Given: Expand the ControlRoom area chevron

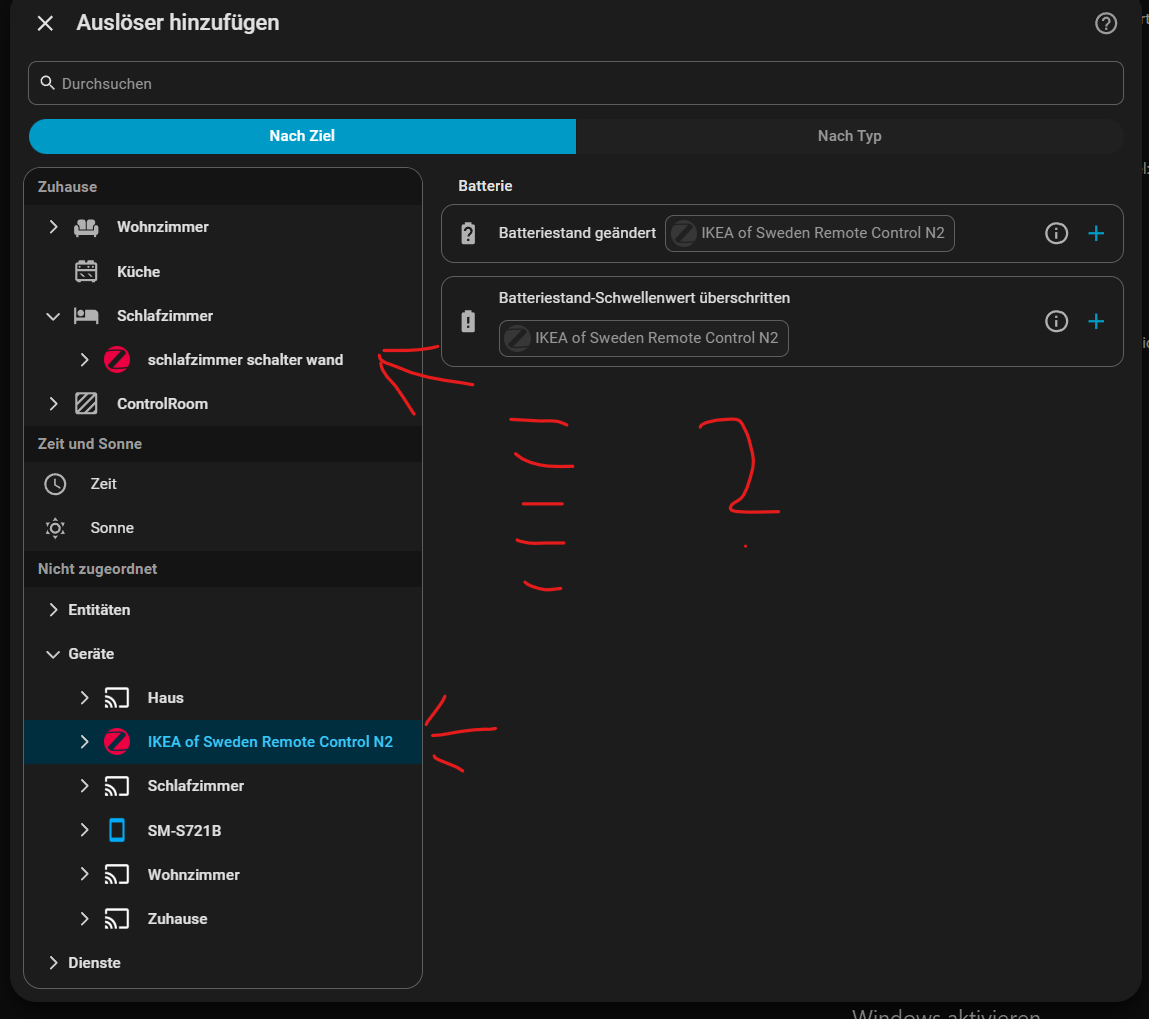Looking at the screenshot, I should click(53, 404).
